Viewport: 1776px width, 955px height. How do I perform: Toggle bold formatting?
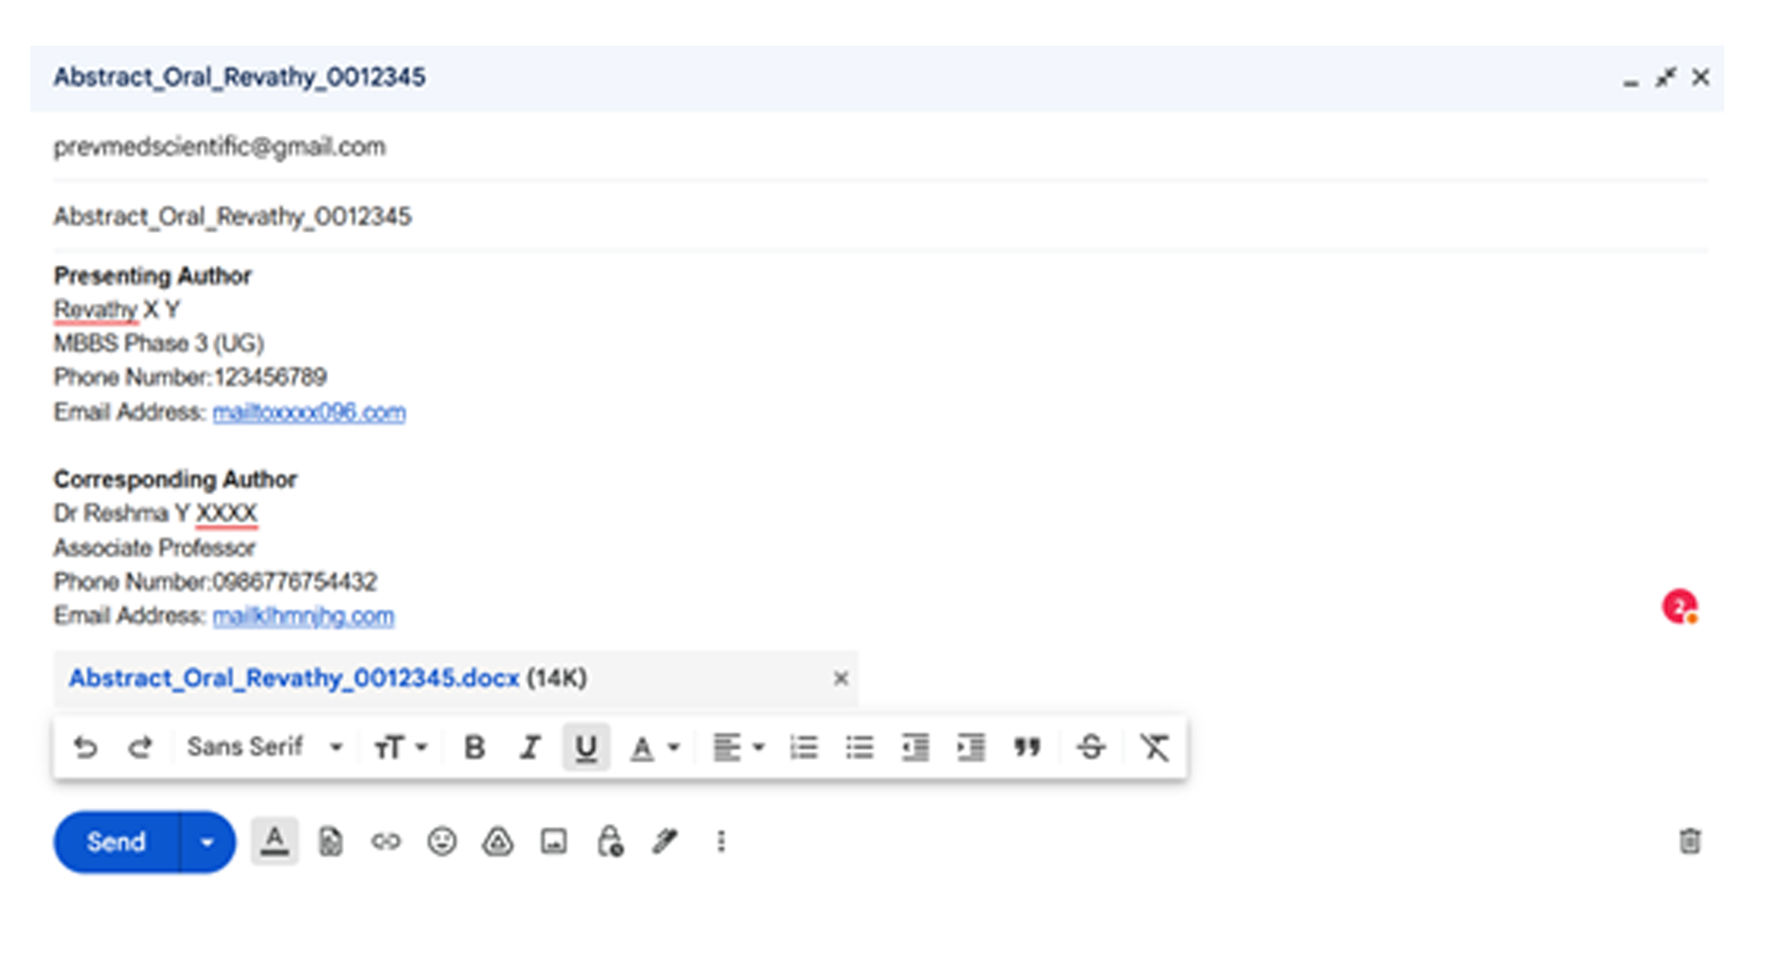coord(474,747)
